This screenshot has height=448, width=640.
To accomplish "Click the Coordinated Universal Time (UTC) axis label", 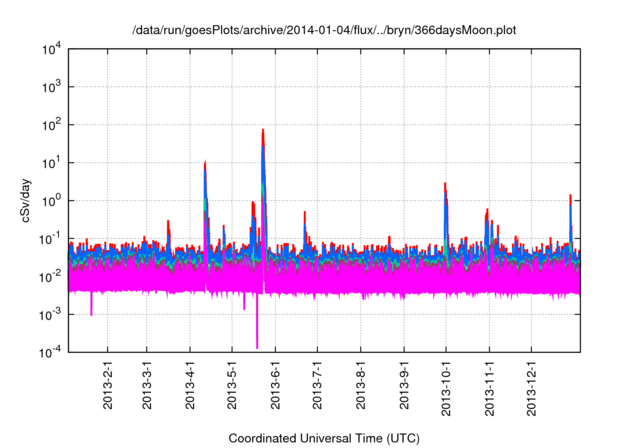I will [x=324, y=438].
